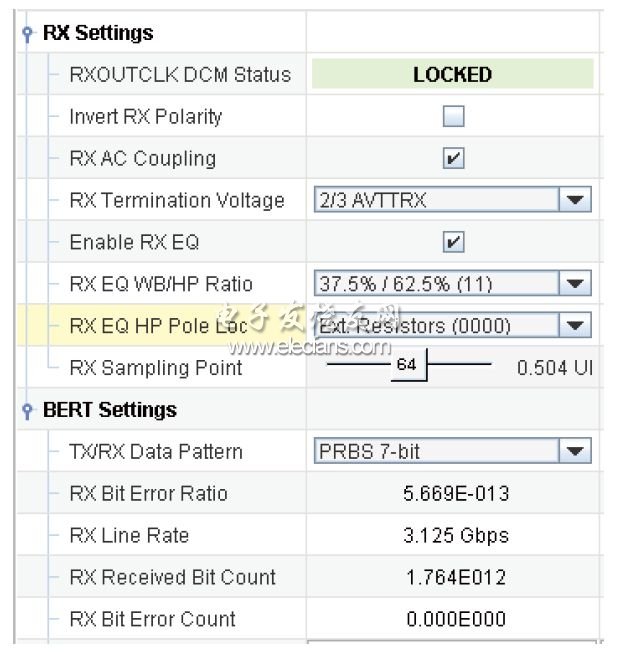Collapse the BERT Settings section
Screen dimensions: 618x653
pyautogui.click(x=27, y=411)
